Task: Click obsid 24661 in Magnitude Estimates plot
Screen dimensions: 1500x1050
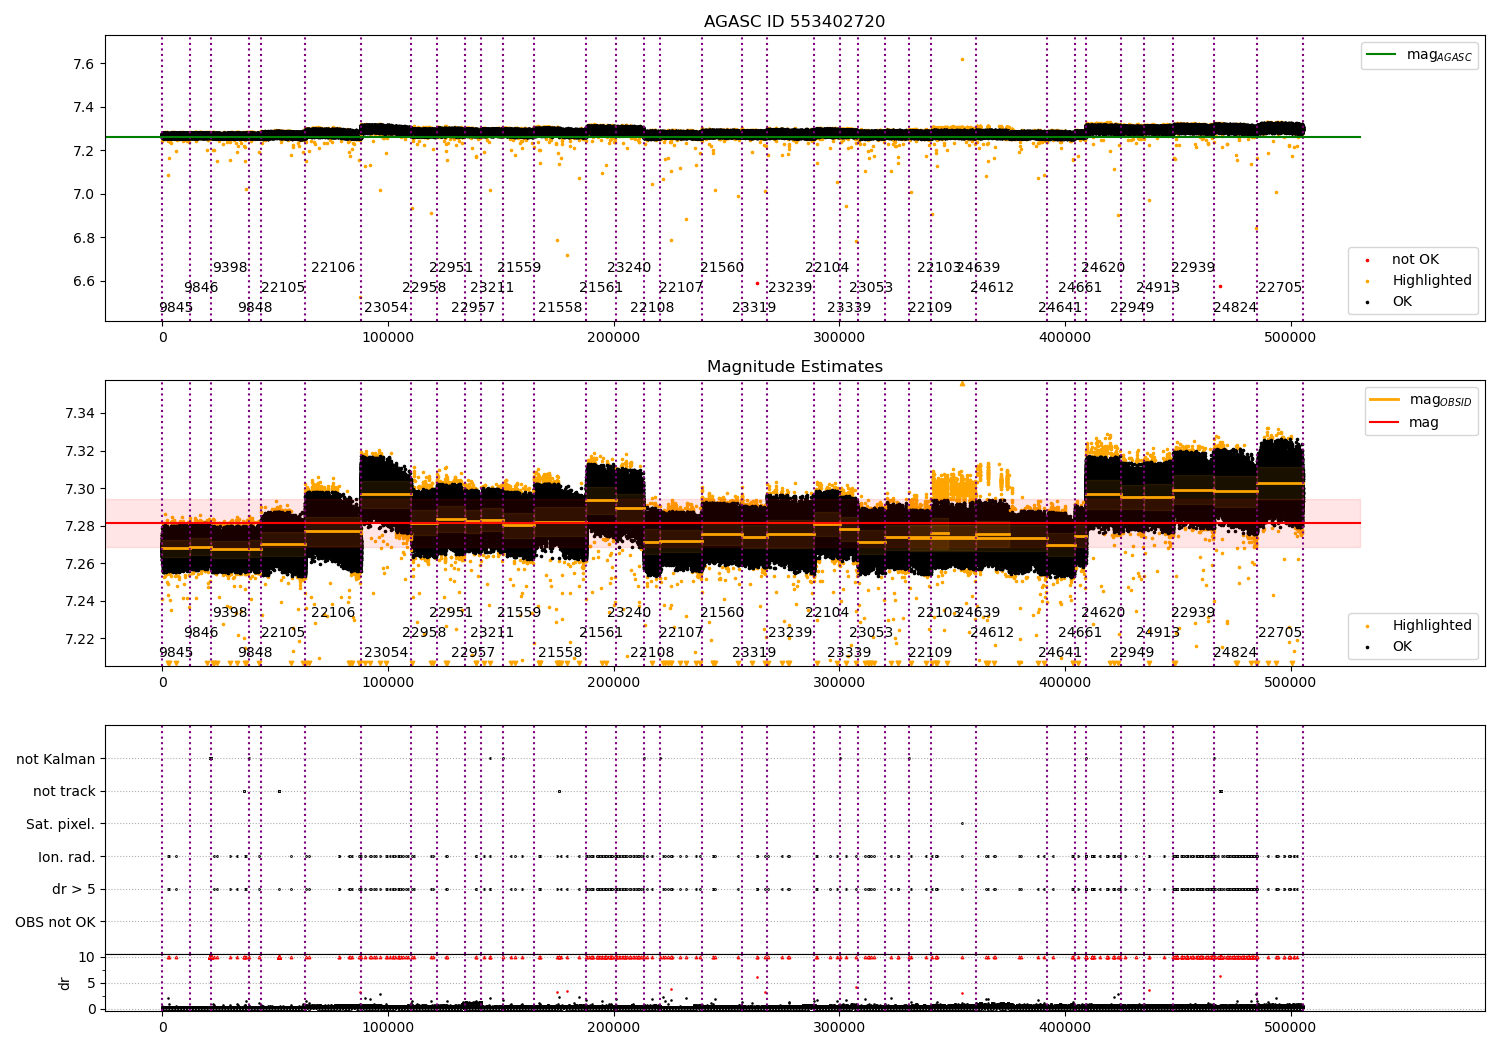Action: point(1080,633)
